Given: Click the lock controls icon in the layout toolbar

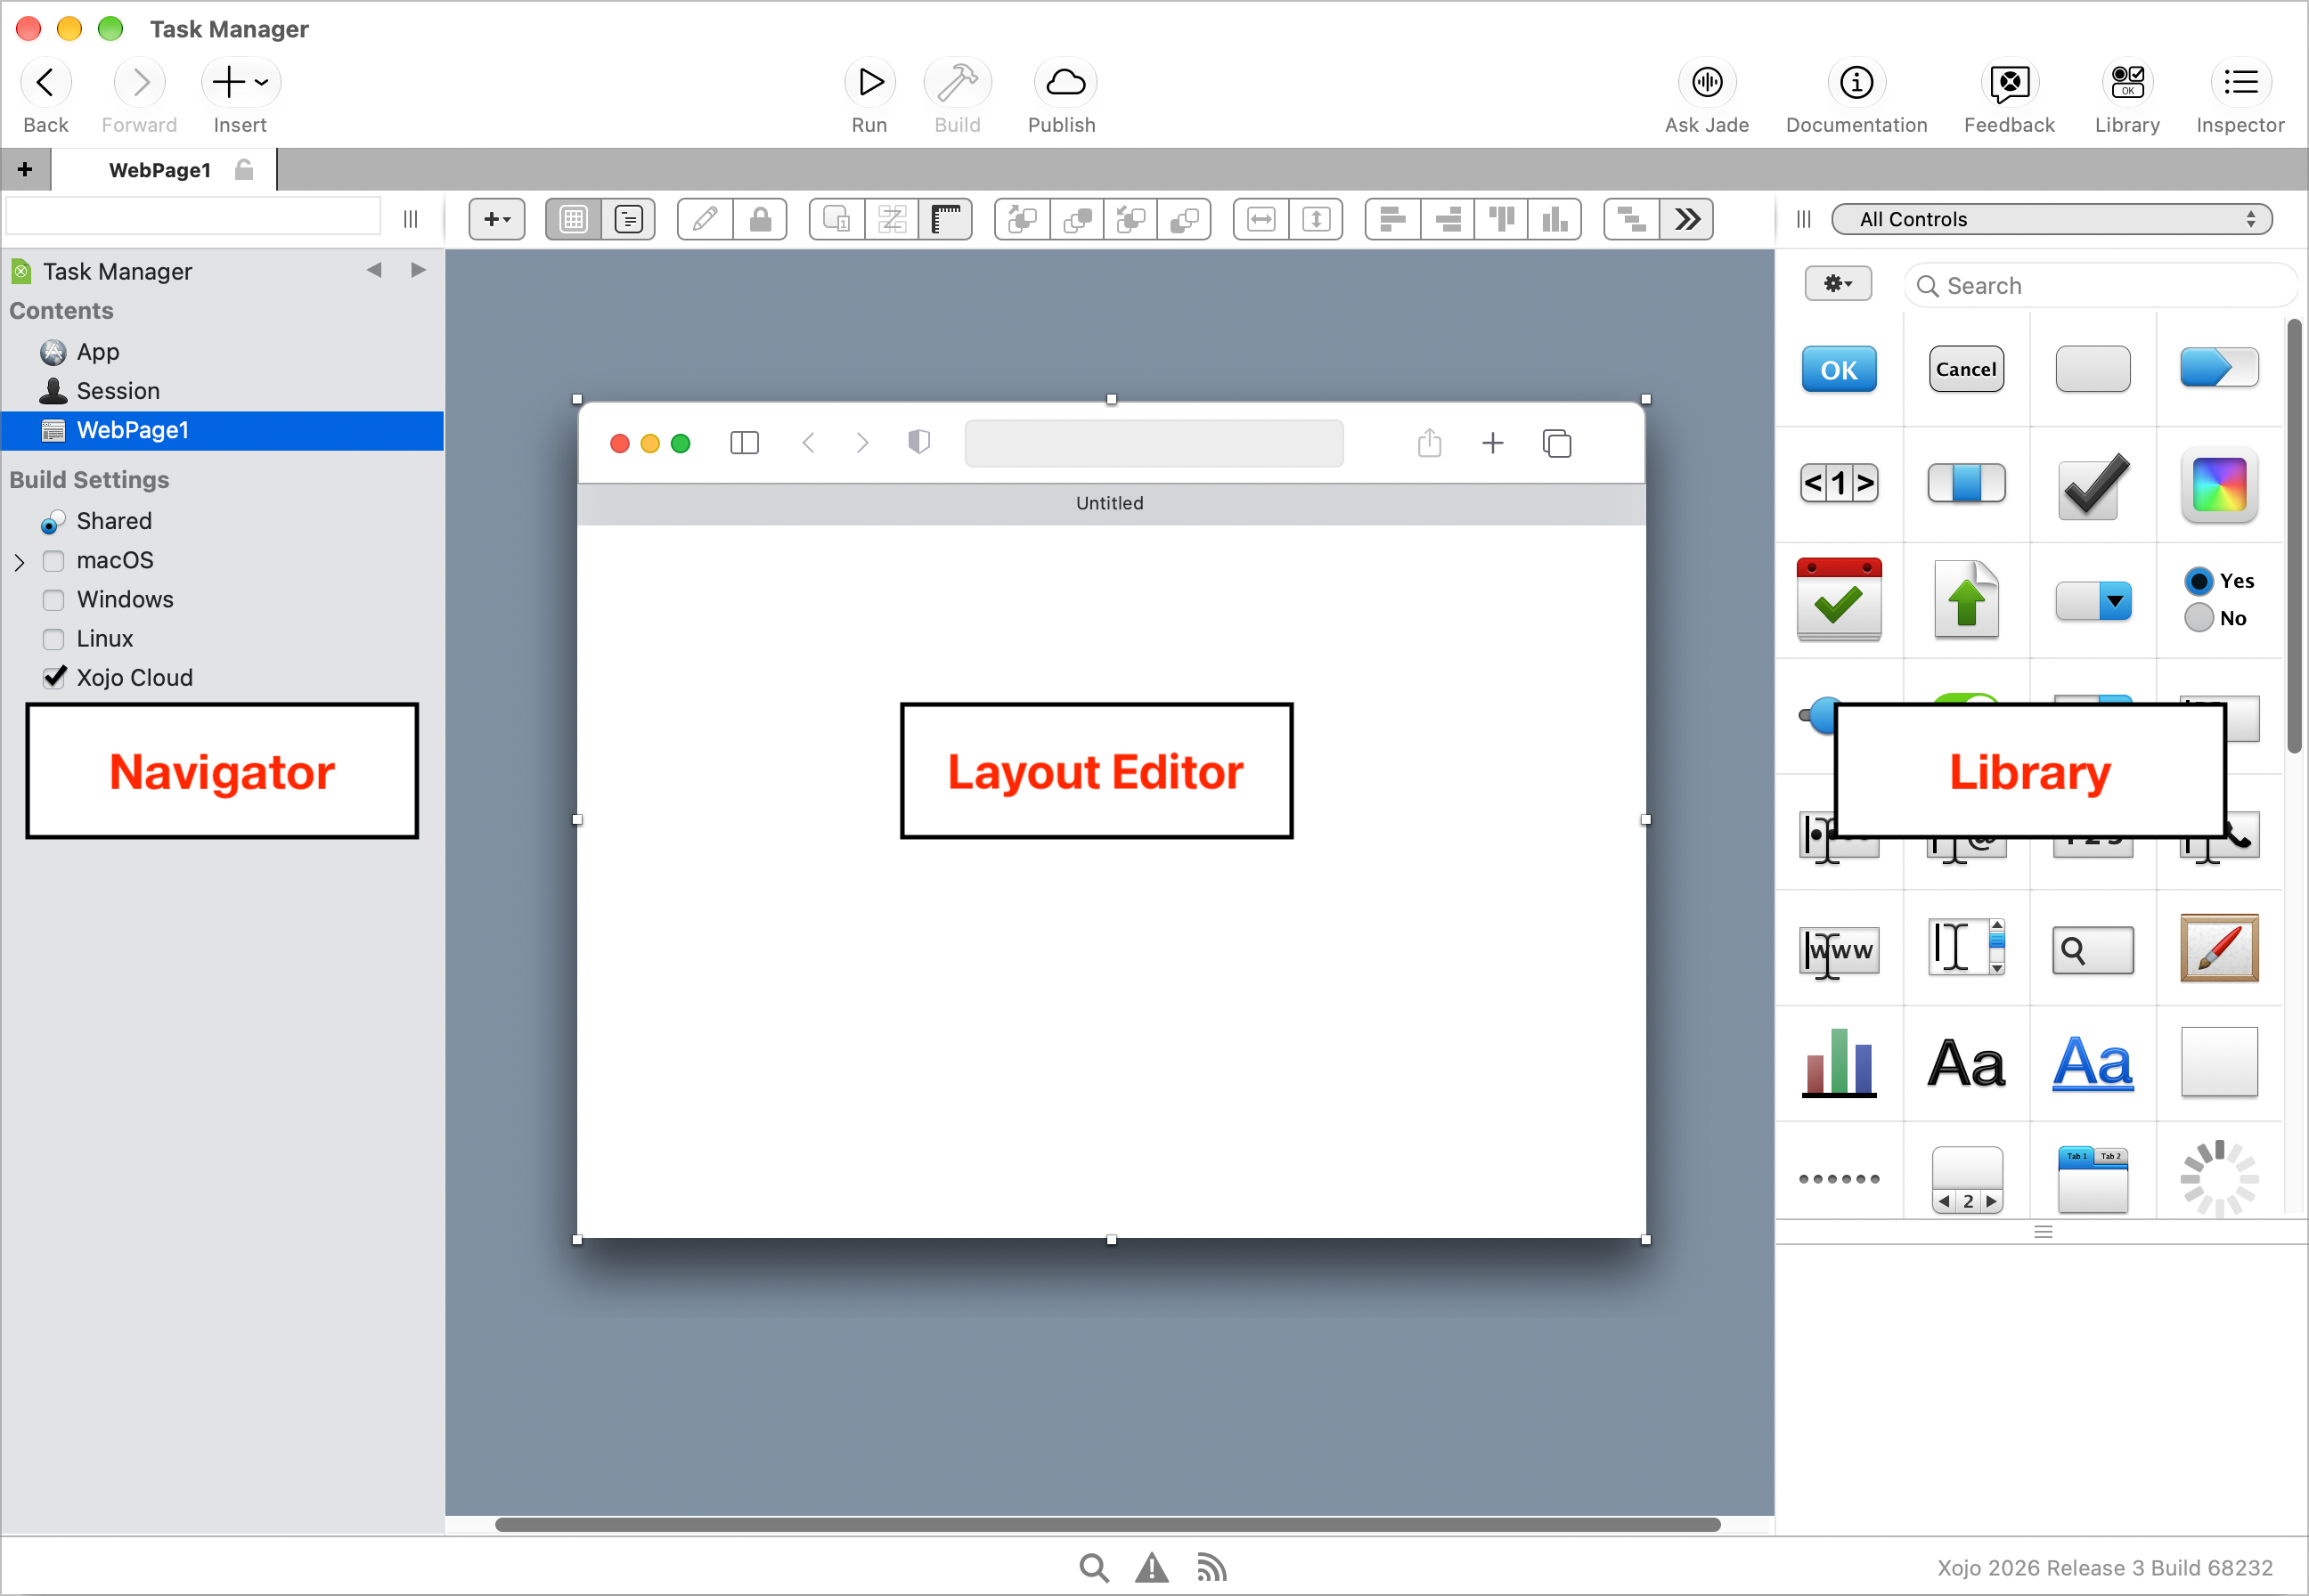Looking at the screenshot, I should pos(760,219).
